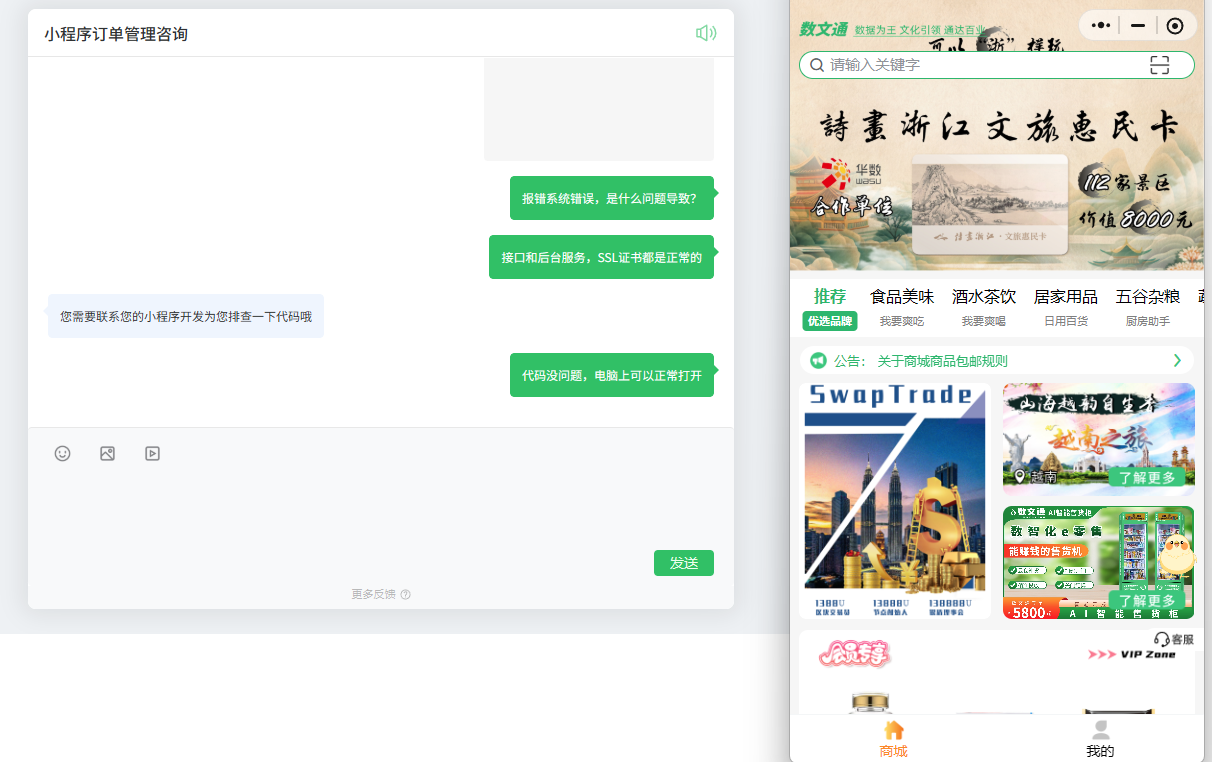
Task: Click 了解更多 on the 越南之旅 card
Action: pos(1147,477)
